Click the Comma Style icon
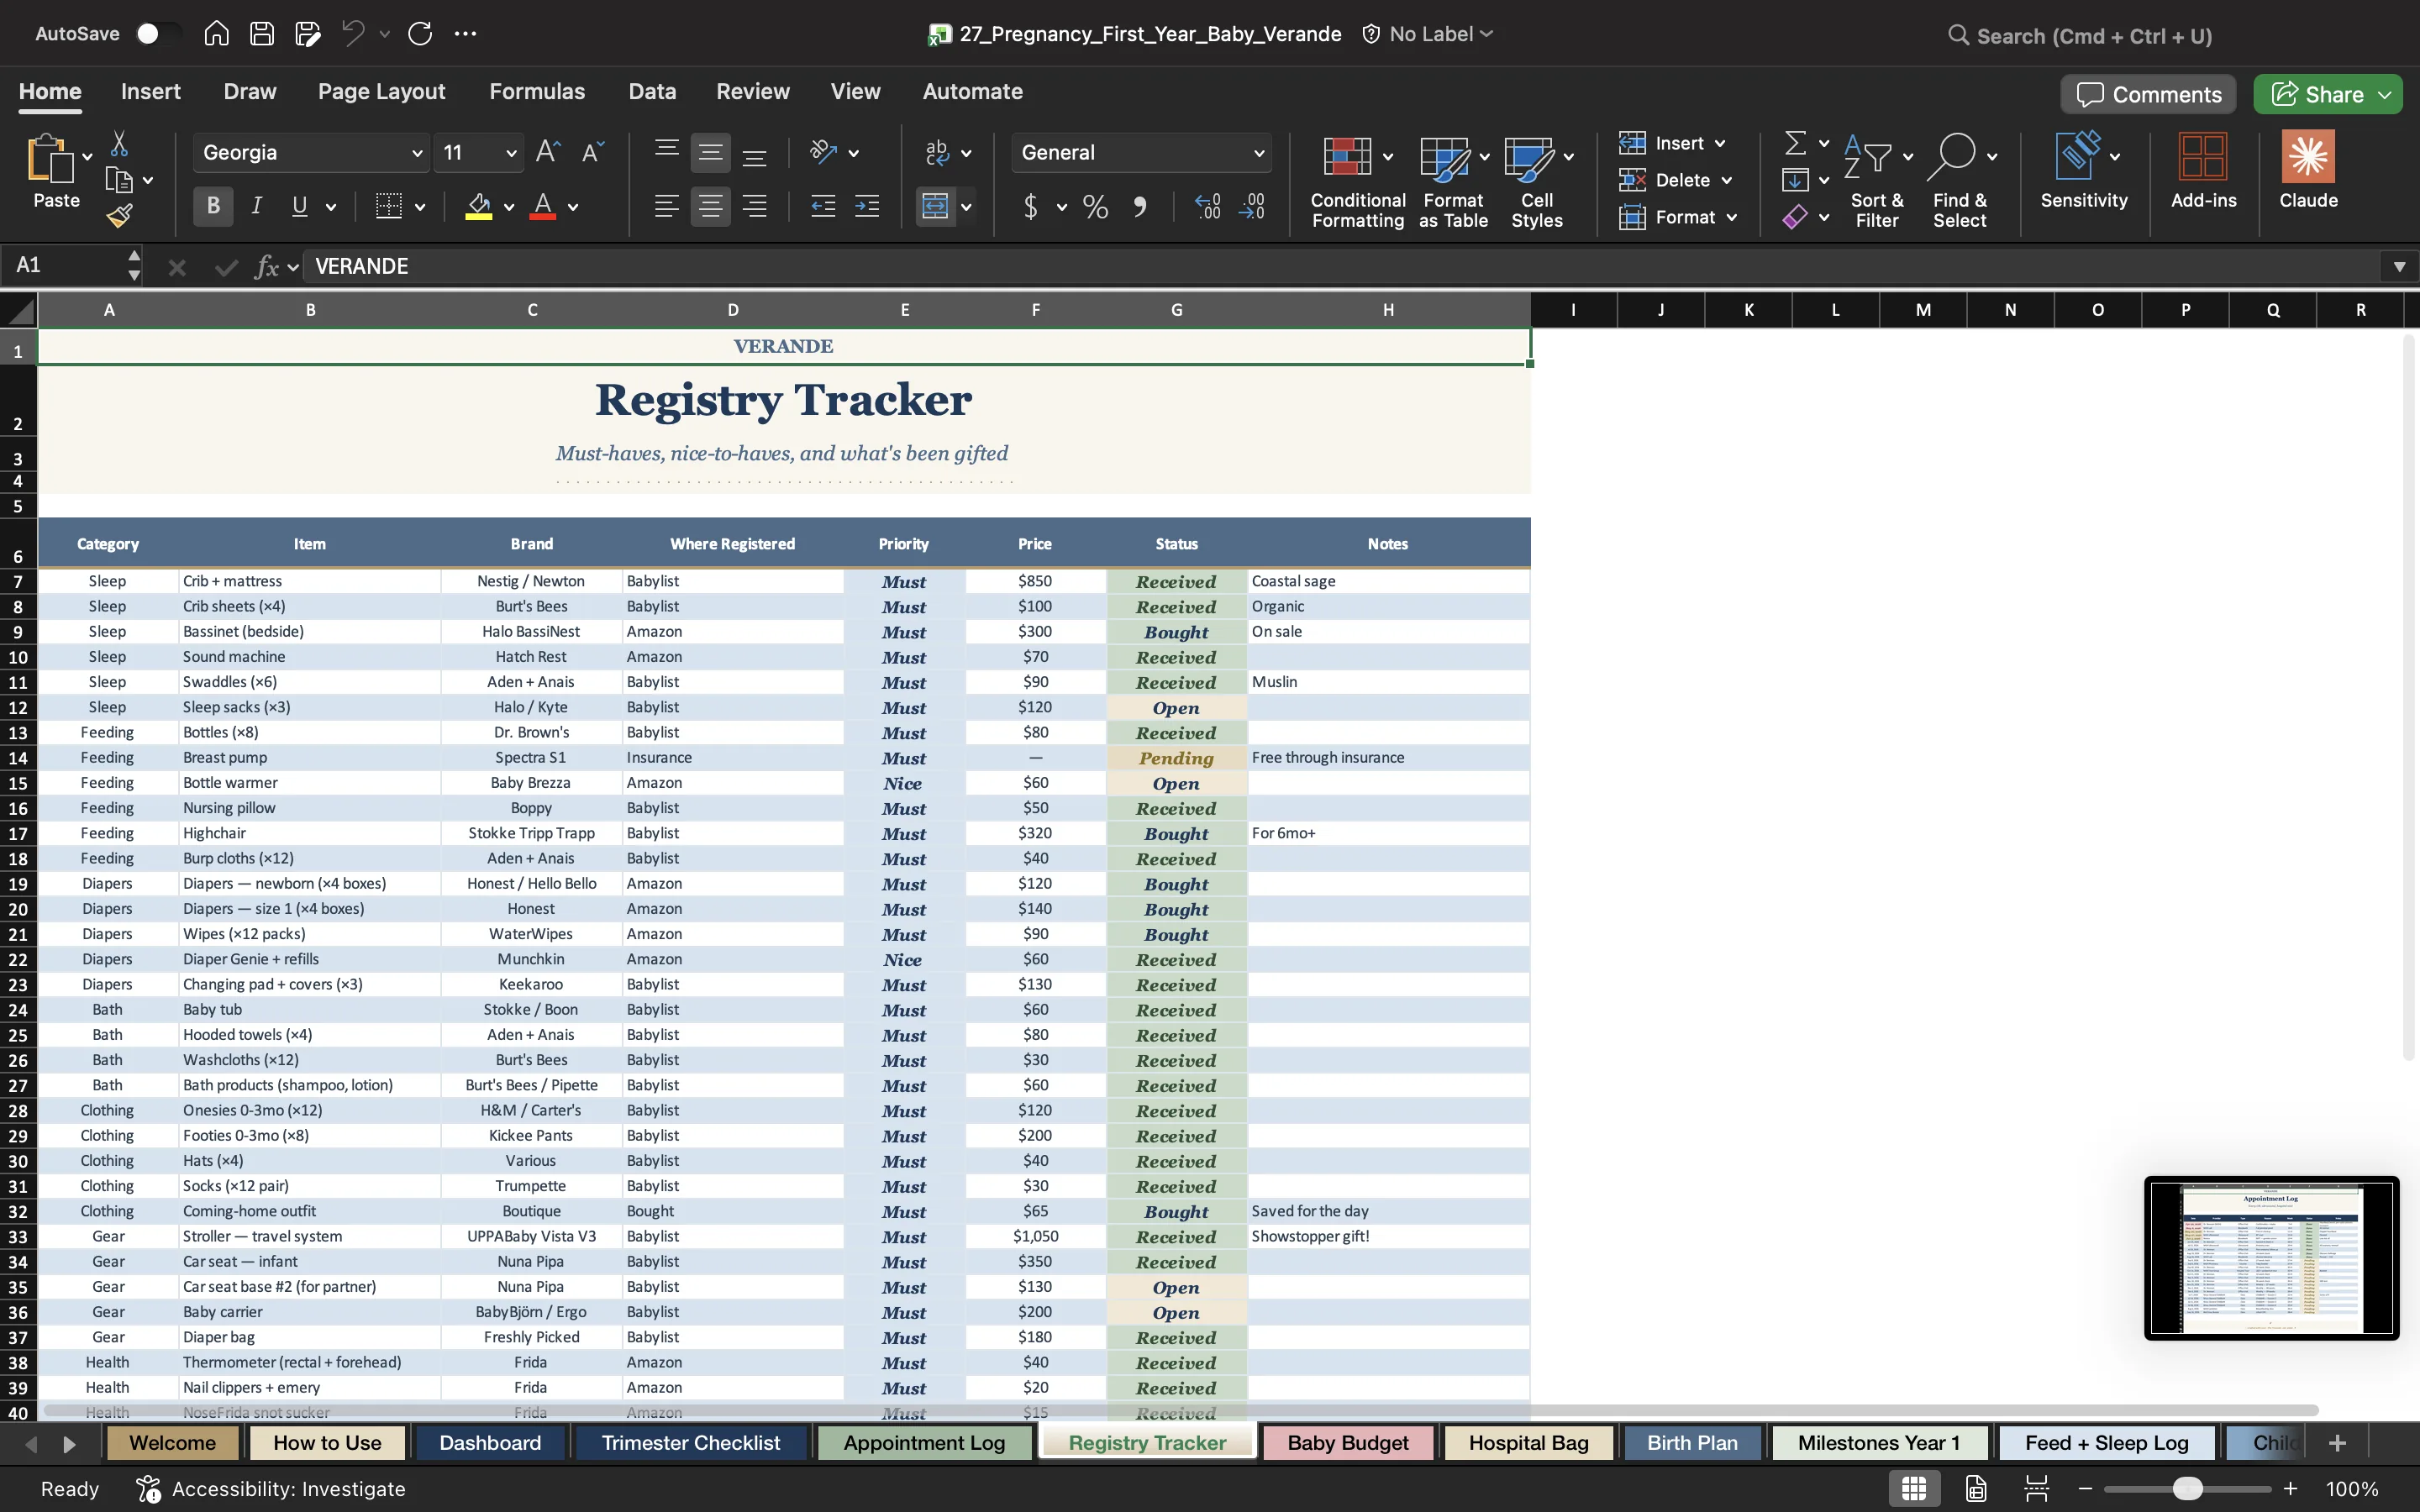Screen dimensions: 2420x1512 (x=1140, y=207)
